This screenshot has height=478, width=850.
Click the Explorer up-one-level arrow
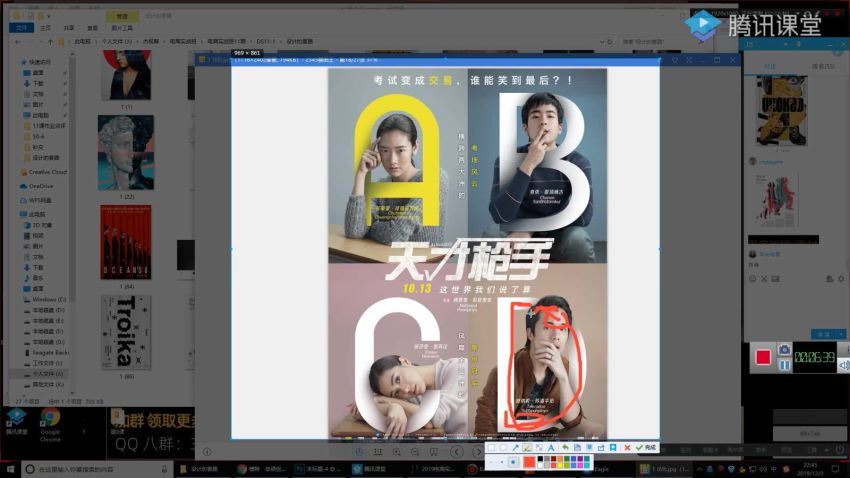pyautogui.click(x=50, y=42)
